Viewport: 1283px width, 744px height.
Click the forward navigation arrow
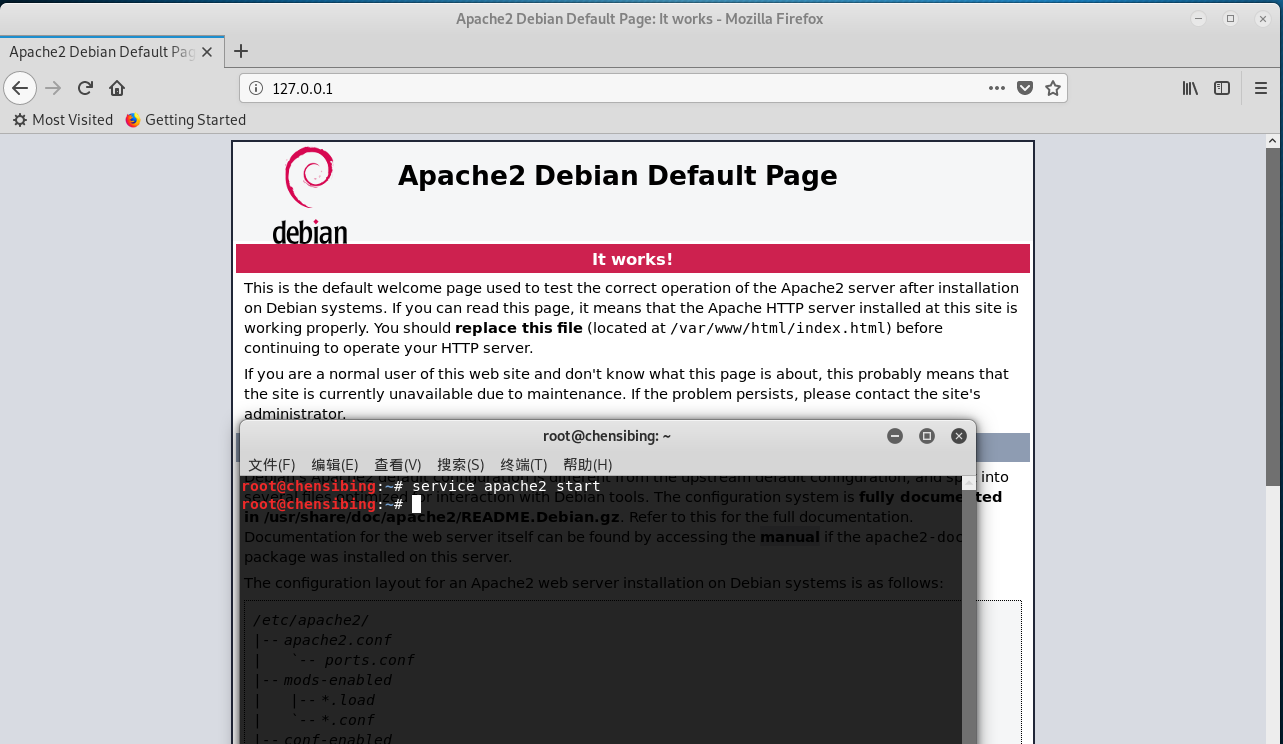tap(53, 88)
